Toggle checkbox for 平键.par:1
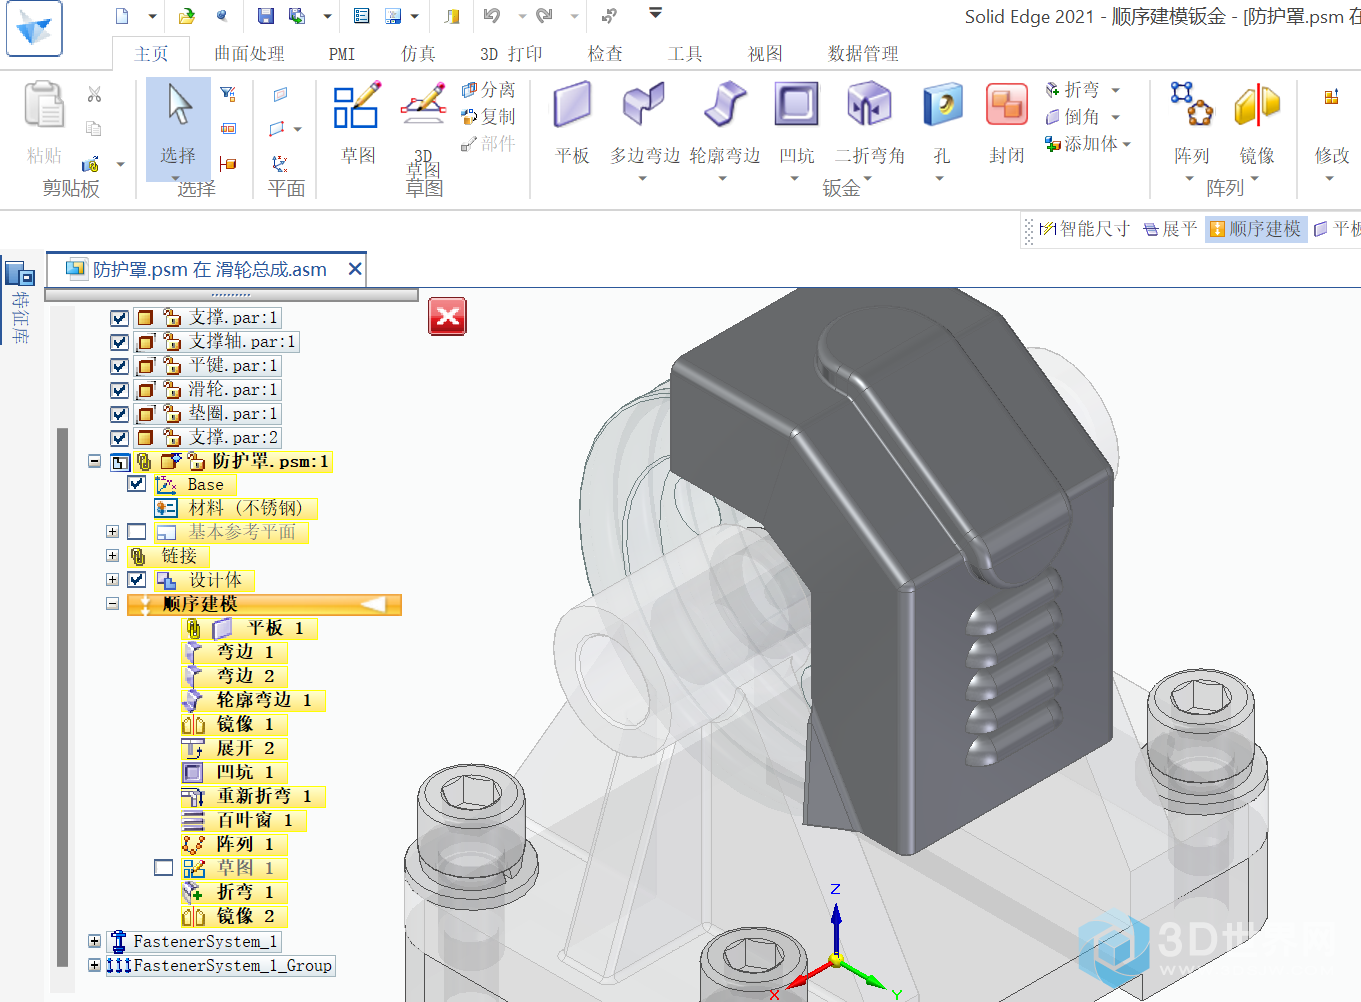The image size is (1361, 1002). (119, 366)
